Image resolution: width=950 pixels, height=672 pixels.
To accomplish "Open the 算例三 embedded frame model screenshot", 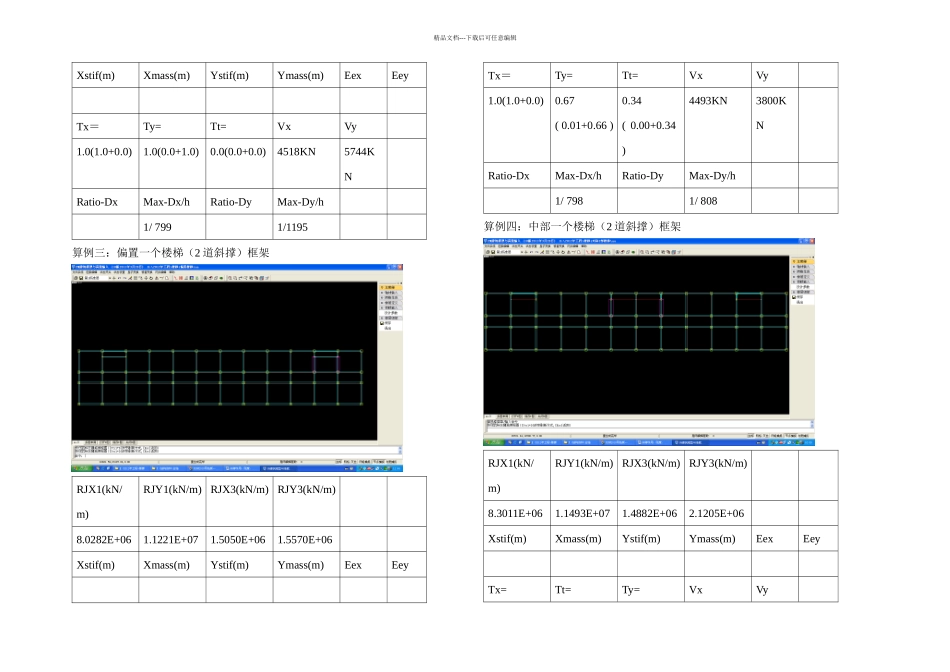I will pos(237,368).
